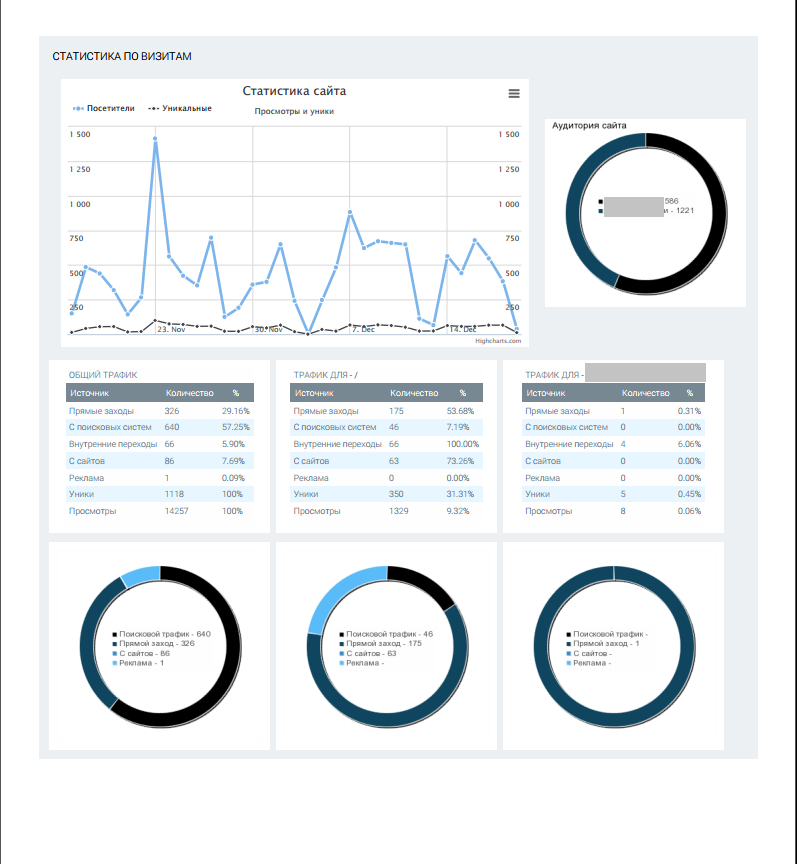Click the Реклама - 1 legend marker
The height and width of the screenshot is (864, 797).
coord(115,663)
